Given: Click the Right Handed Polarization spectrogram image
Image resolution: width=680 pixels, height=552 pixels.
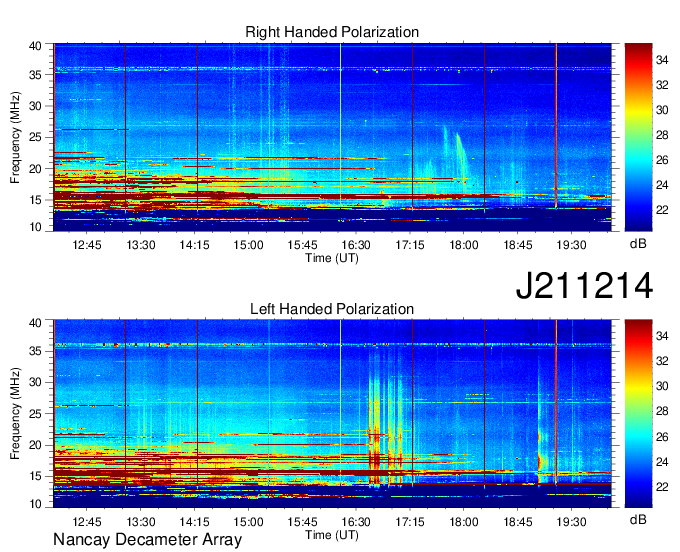Looking at the screenshot, I should [332, 137].
